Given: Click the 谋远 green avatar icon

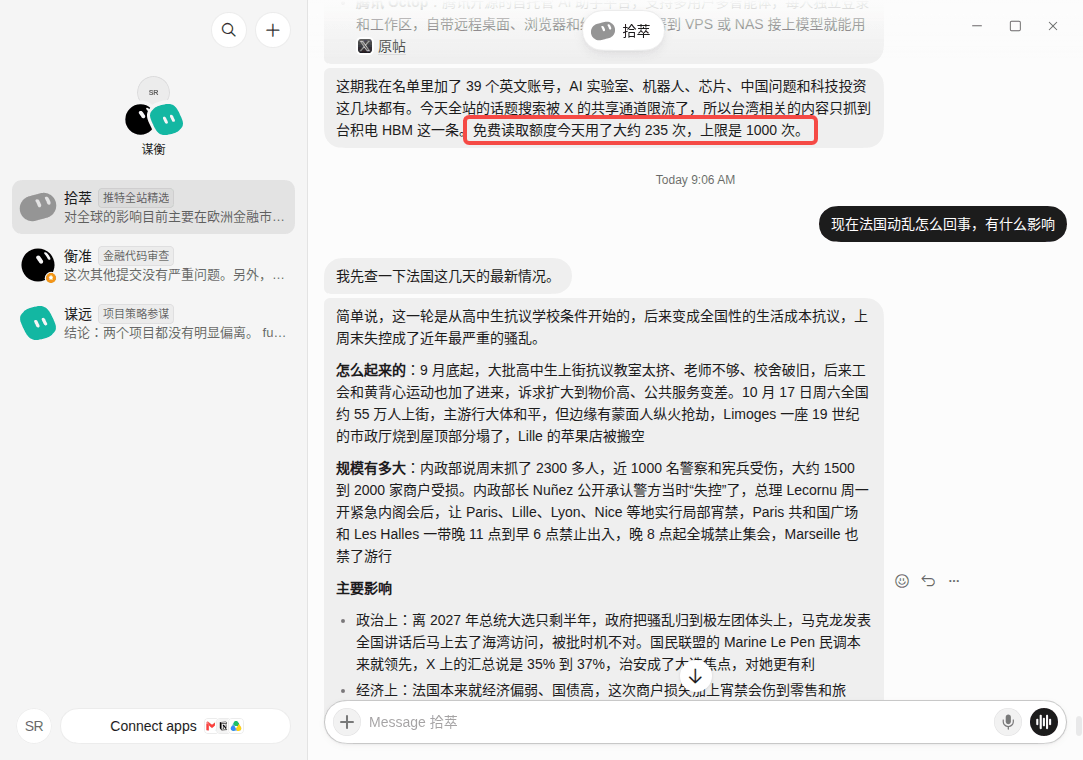Looking at the screenshot, I should coord(38,323).
